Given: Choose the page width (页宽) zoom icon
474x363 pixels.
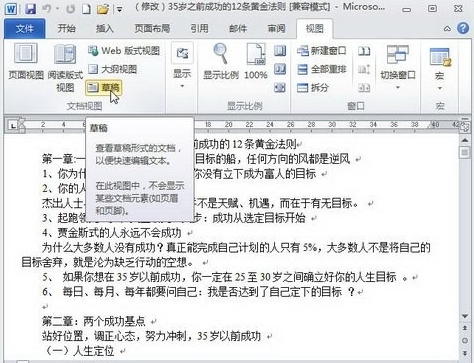Looking at the screenshot, I should pyautogui.click(x=280, y=87).
